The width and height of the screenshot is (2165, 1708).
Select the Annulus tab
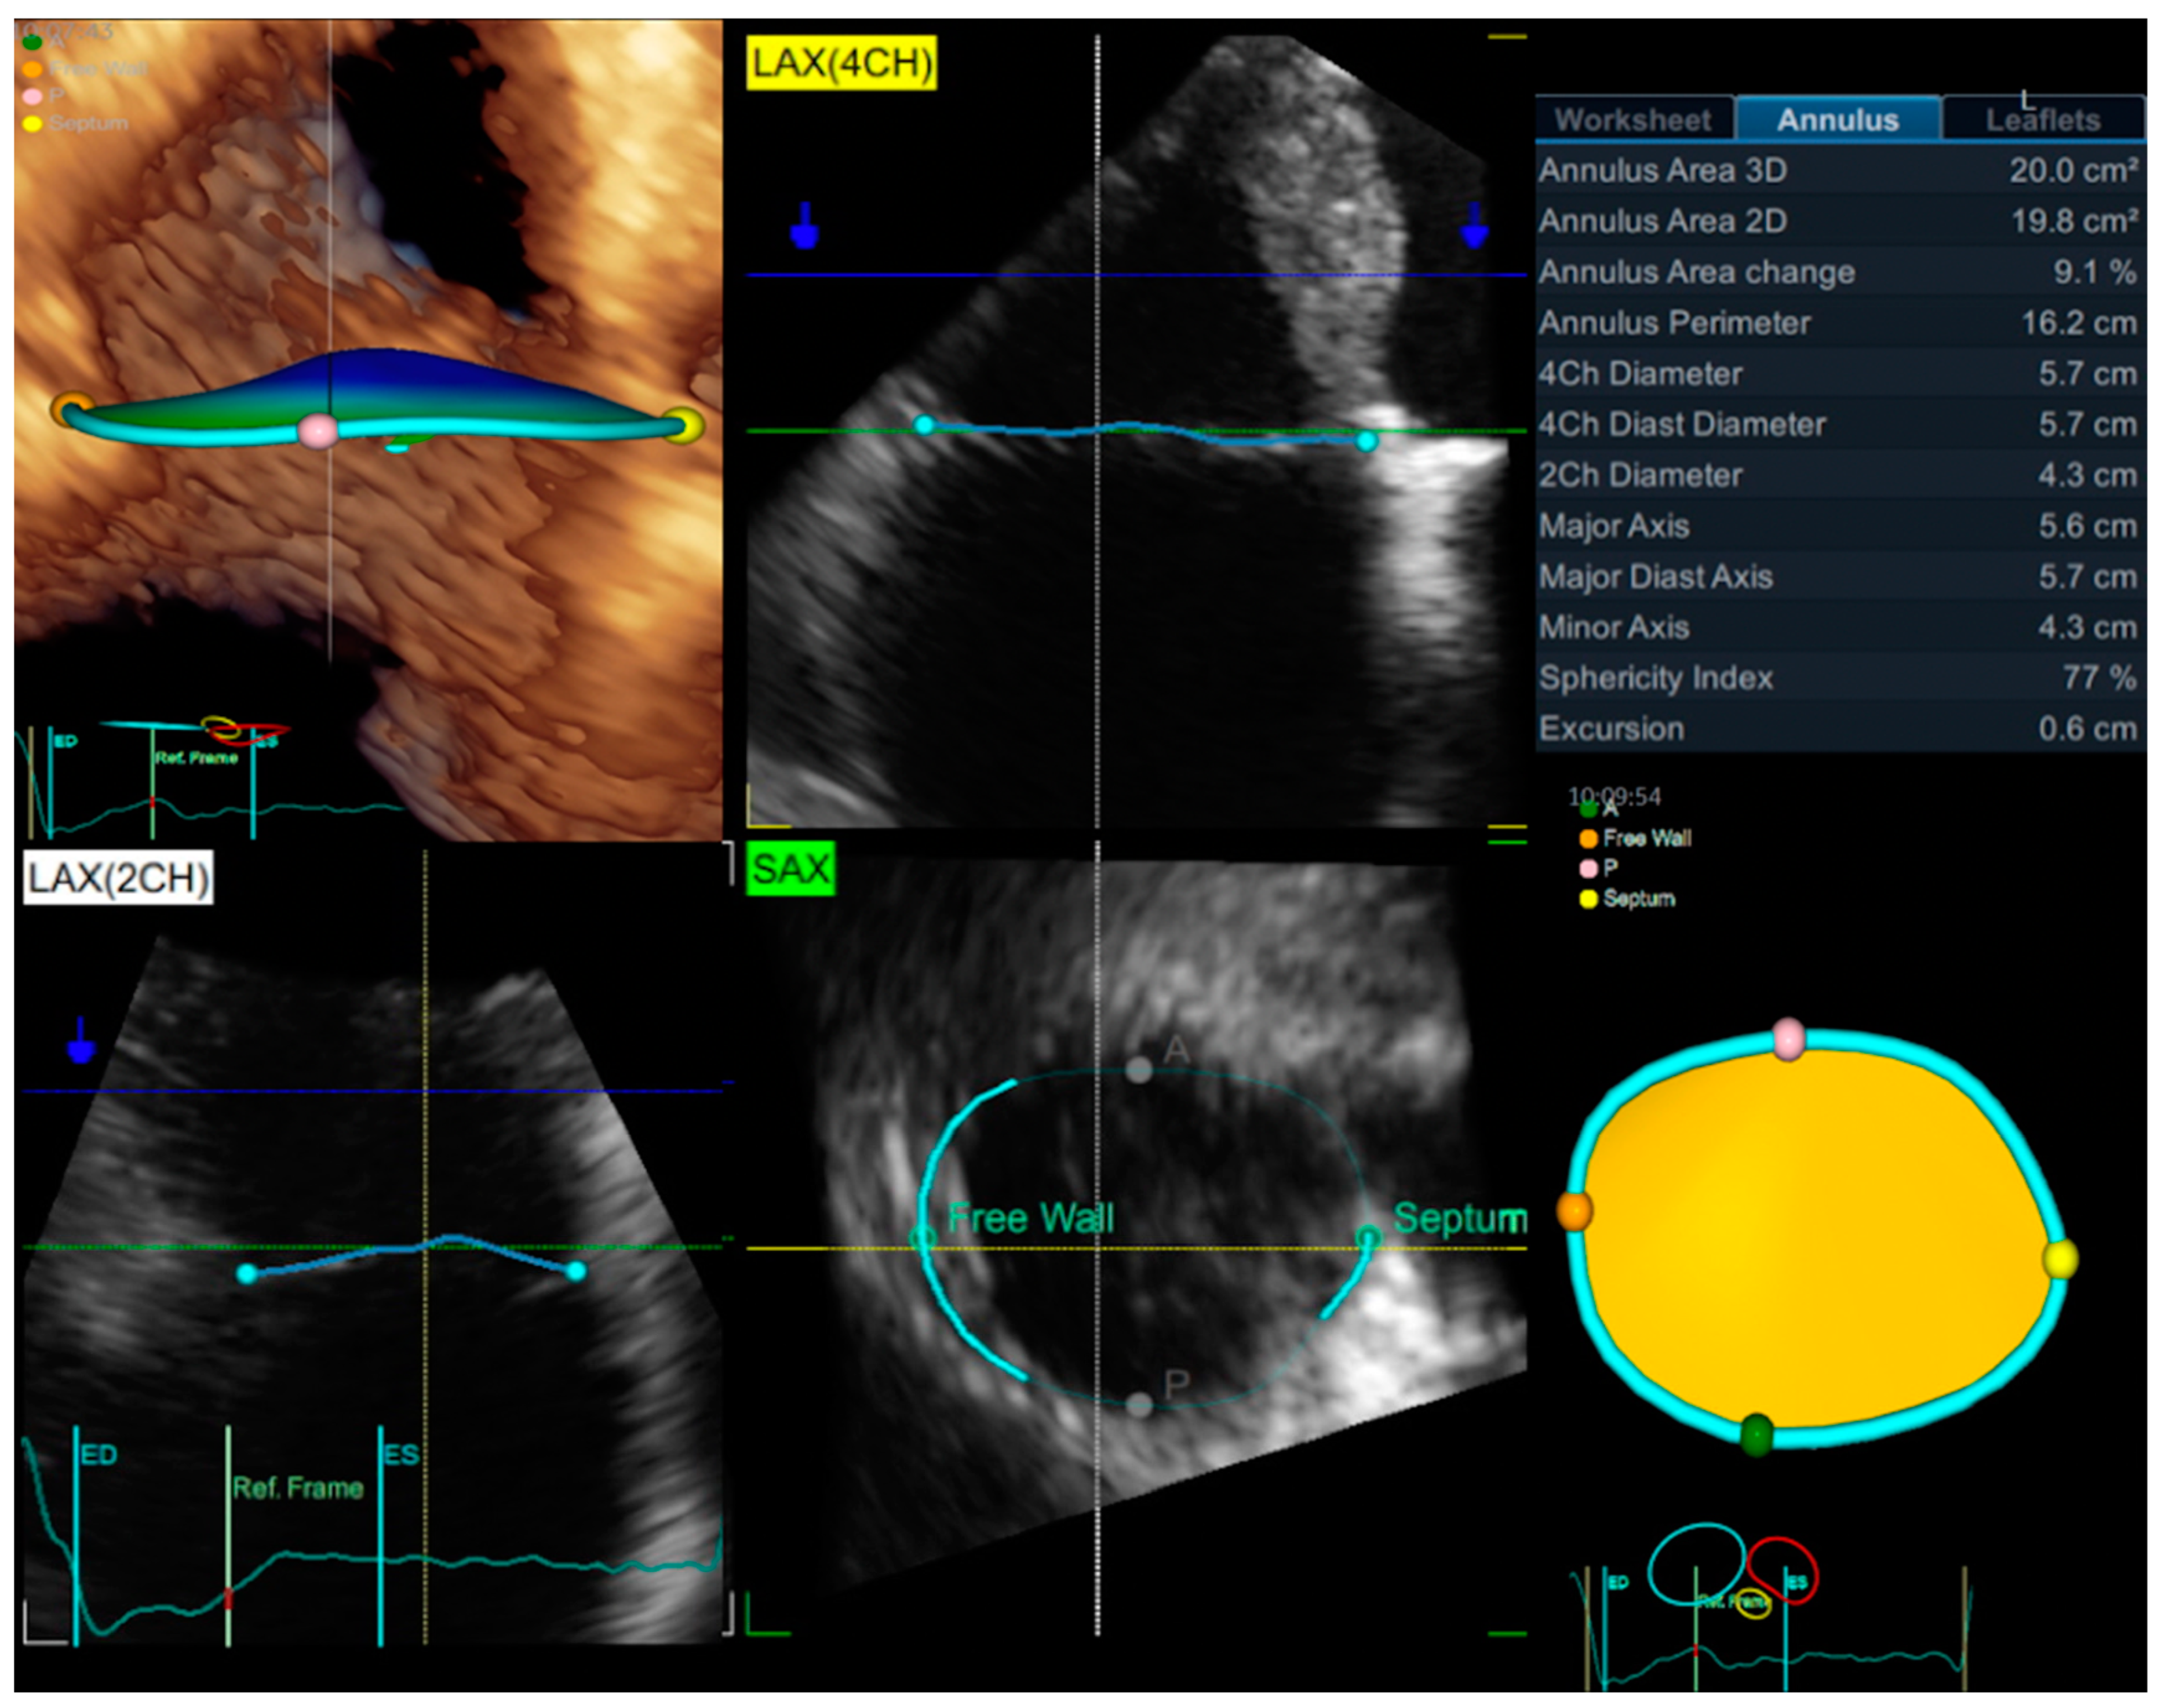point(1837,120)
